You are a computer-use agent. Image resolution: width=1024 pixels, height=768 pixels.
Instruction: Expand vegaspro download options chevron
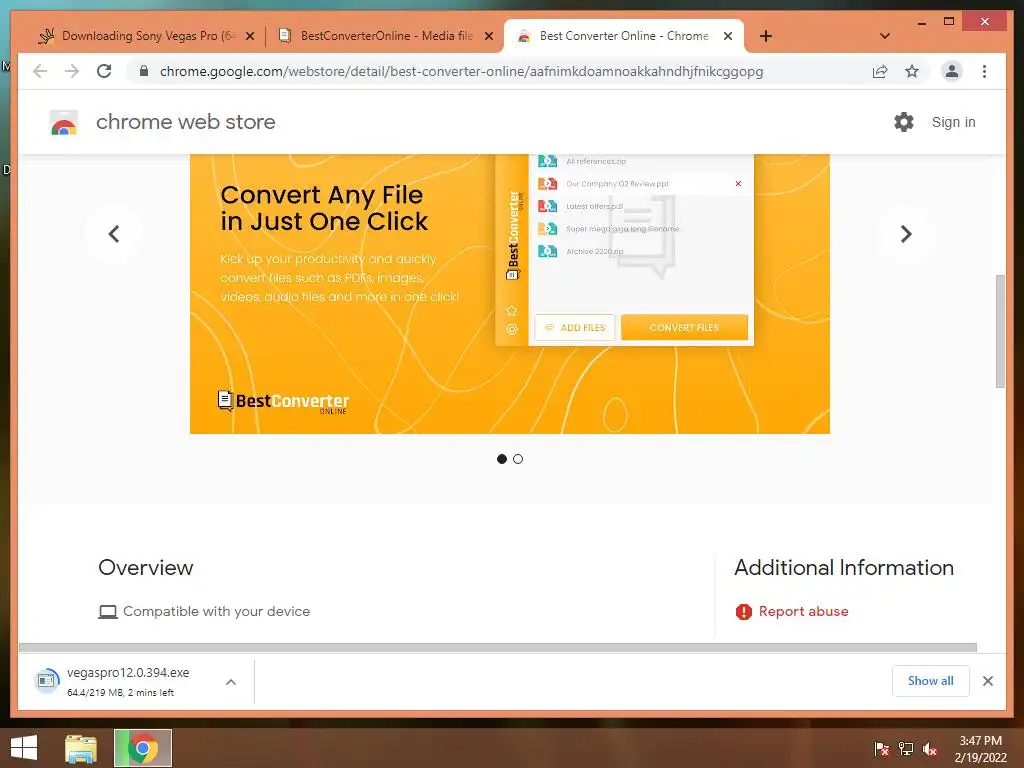(x=231, y=682)
